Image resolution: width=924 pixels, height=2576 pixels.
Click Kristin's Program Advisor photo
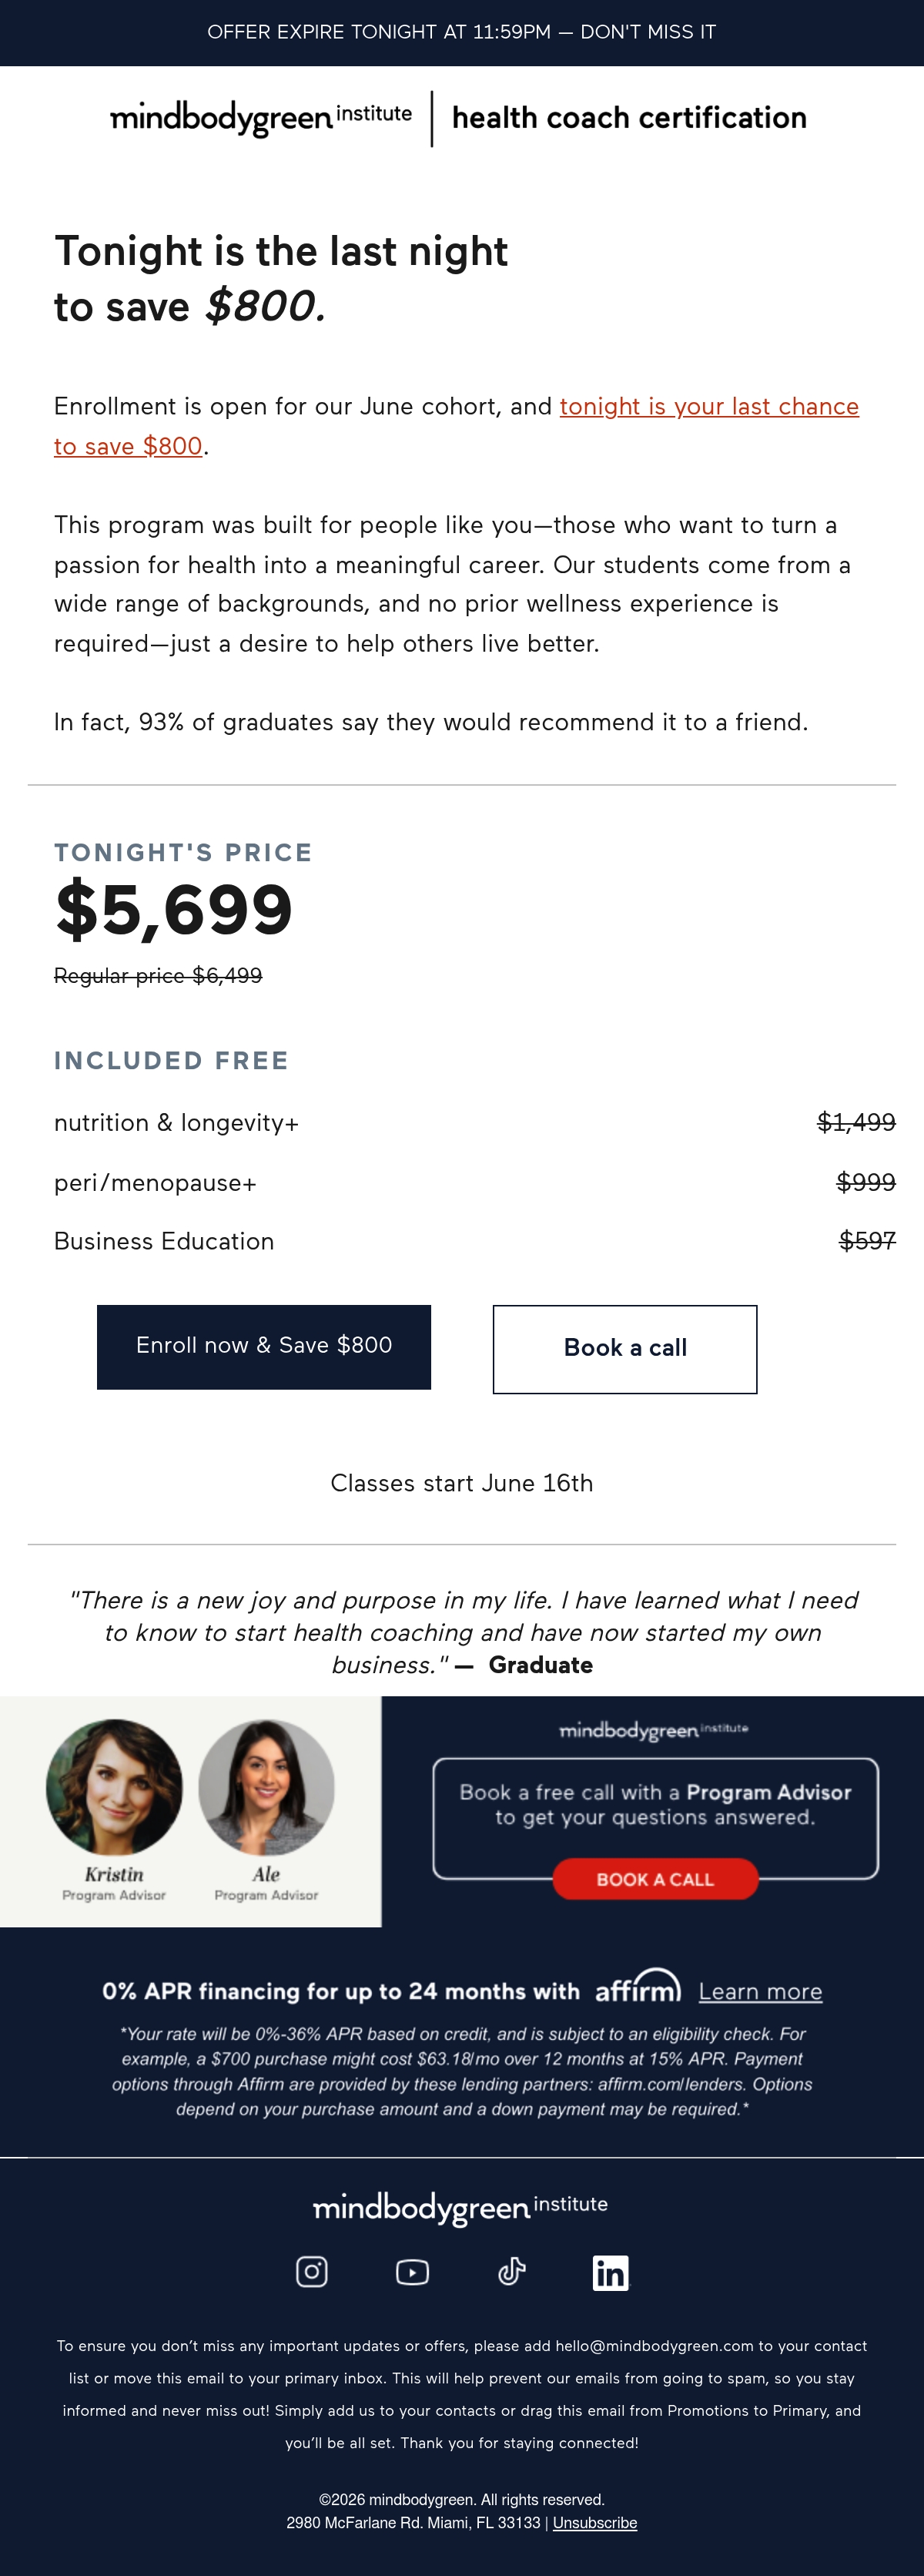coord(114,1787)
